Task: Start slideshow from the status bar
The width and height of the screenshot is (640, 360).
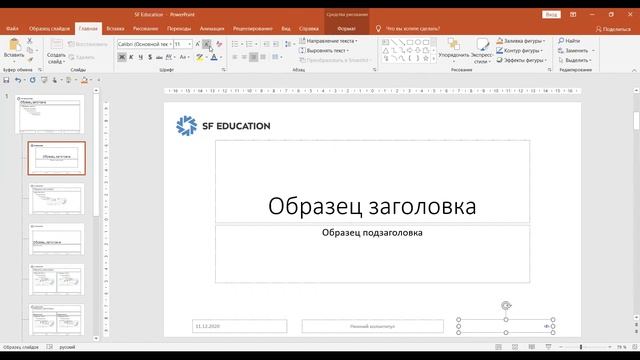Action: coord(548,347)
